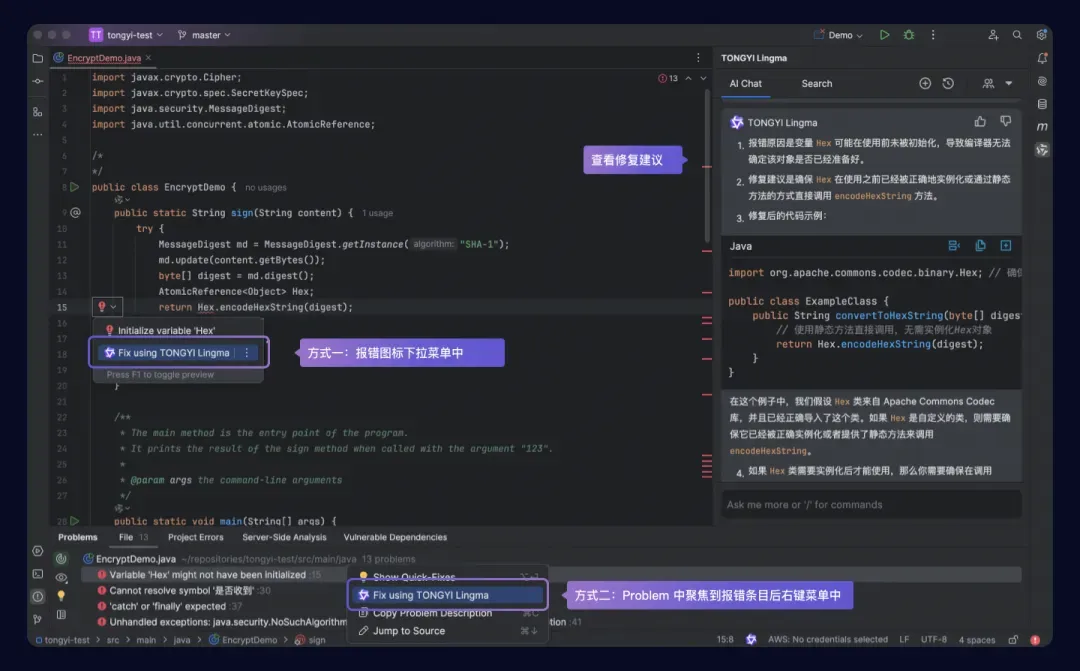1080x671 pixels.
Task: Run the Demo configuration with green play icon
Action: click(884, 34)
